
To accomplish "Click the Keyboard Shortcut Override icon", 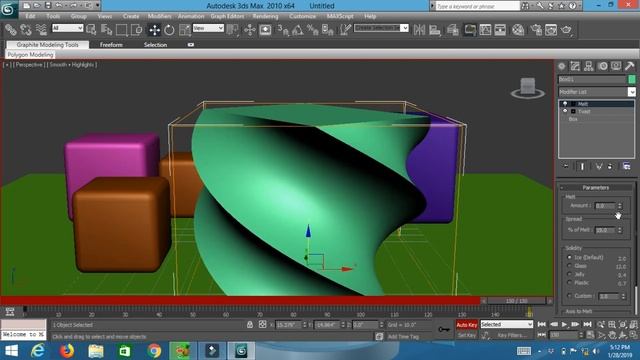I will click(x=265, y=30).
